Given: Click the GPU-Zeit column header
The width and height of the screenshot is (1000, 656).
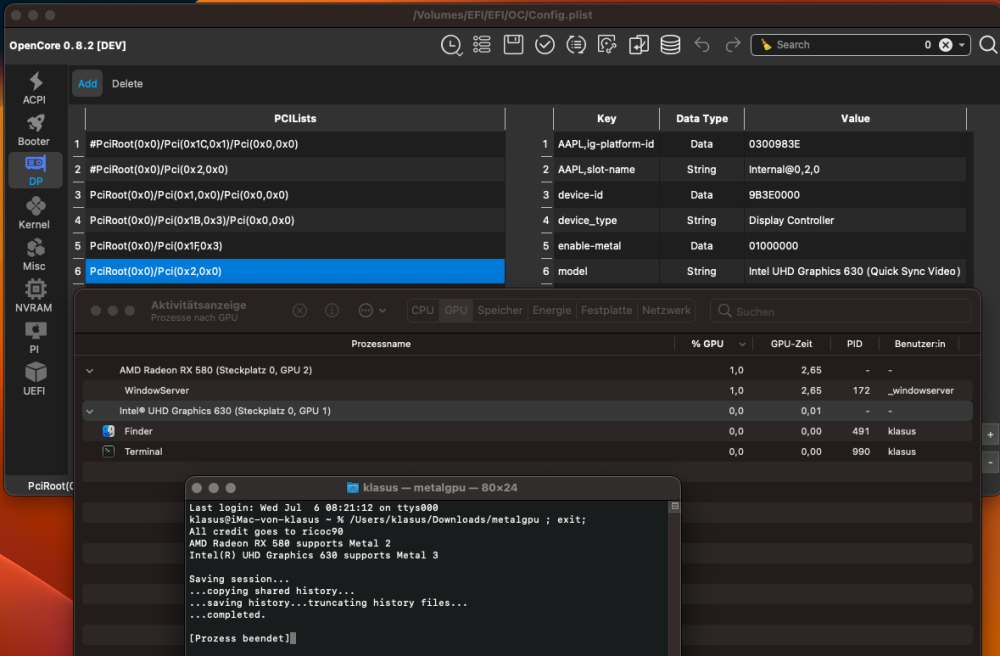Looking at the screenshot, I should click(791, 344).
